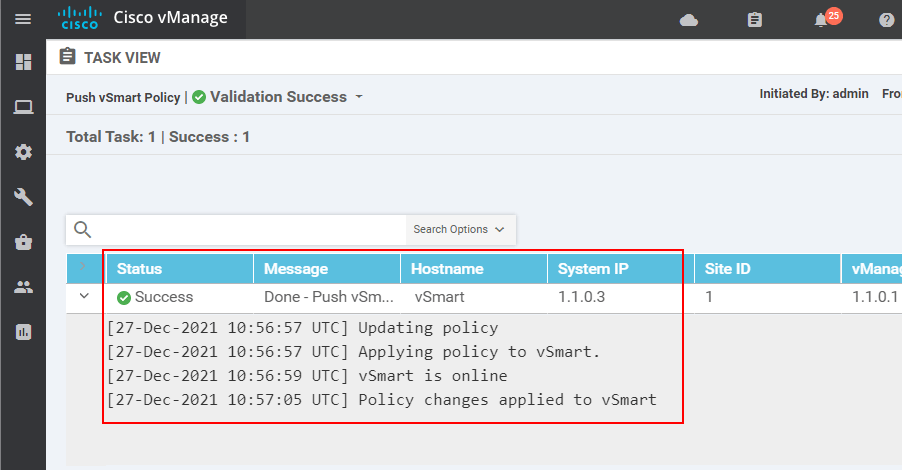The height and width of the screenshot is (470, 902).
Task: Sort table by Hostname column header
Action: click(x=449, y=269)
